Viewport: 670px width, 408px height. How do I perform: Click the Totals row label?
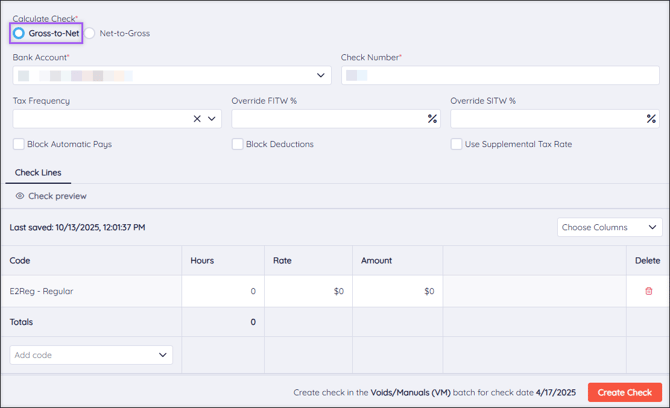[x=21, y=322]
